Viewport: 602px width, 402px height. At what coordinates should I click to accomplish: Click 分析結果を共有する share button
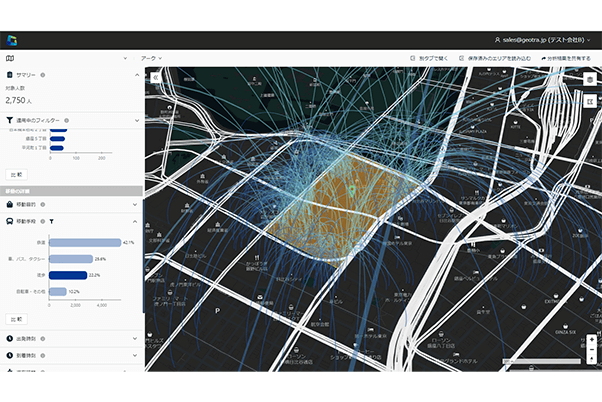566,58
